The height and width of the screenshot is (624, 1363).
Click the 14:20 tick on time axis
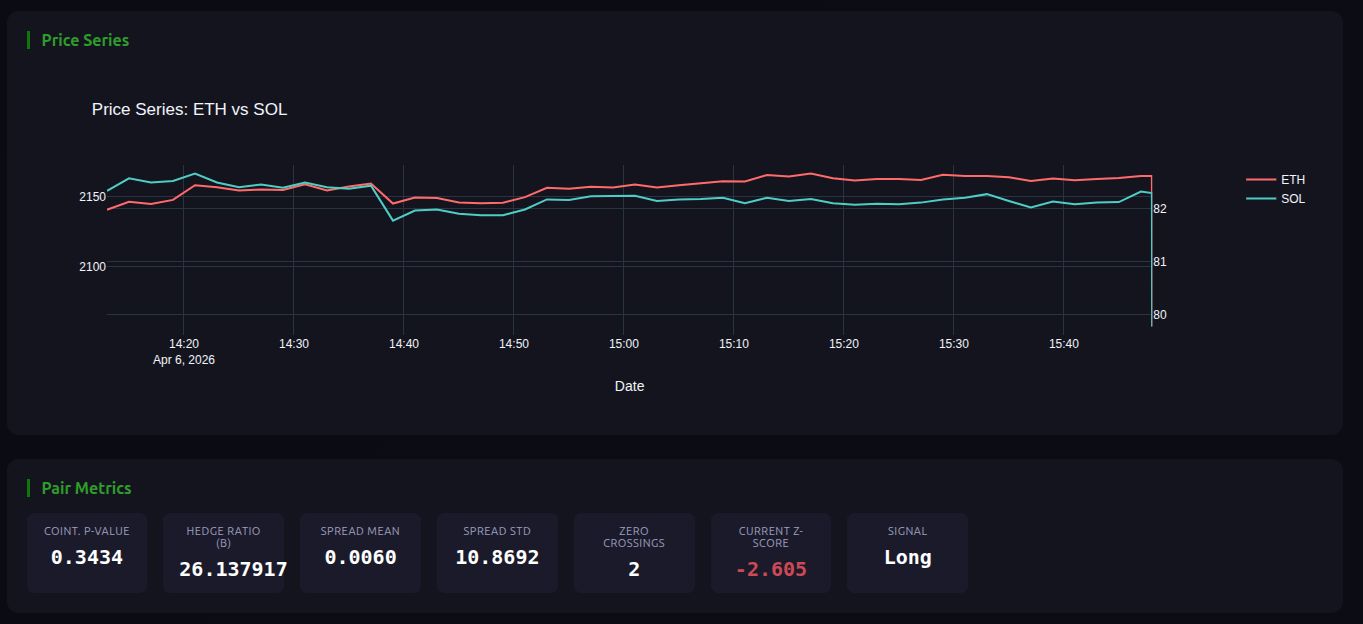pos(183,343)
